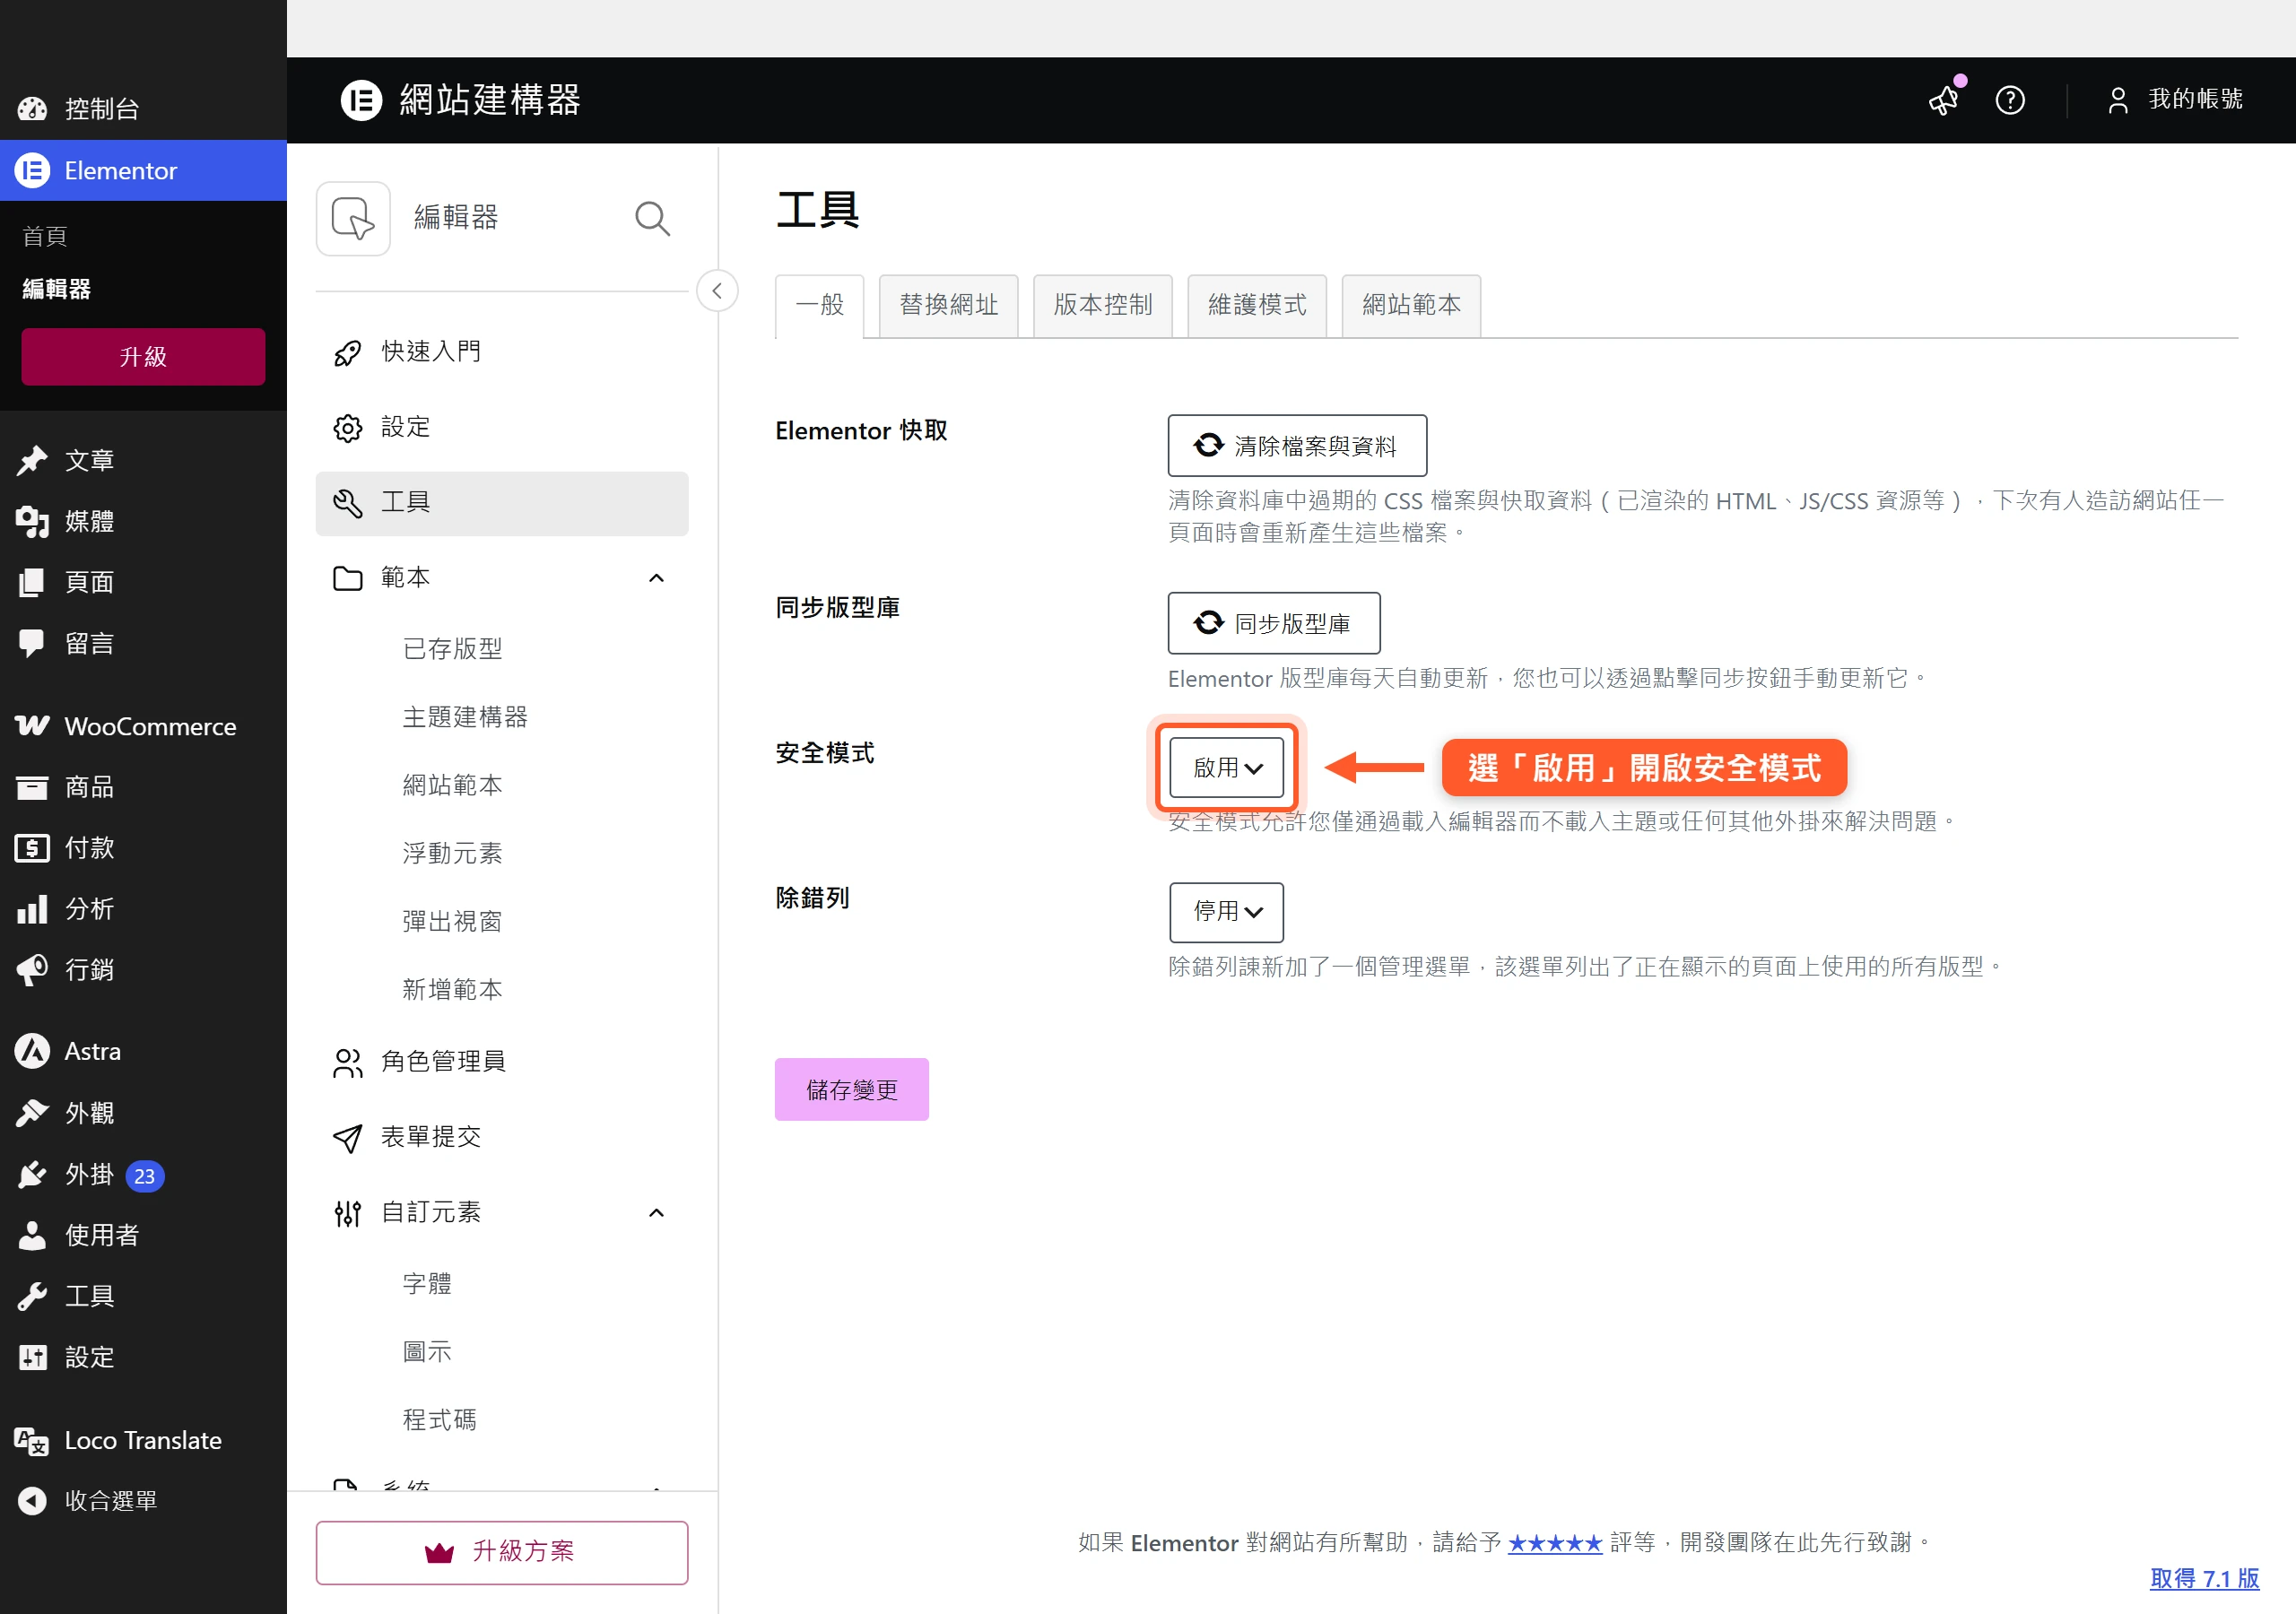
Task: Click the 編輯器 cursor icon box
Action: pos(353,218)
